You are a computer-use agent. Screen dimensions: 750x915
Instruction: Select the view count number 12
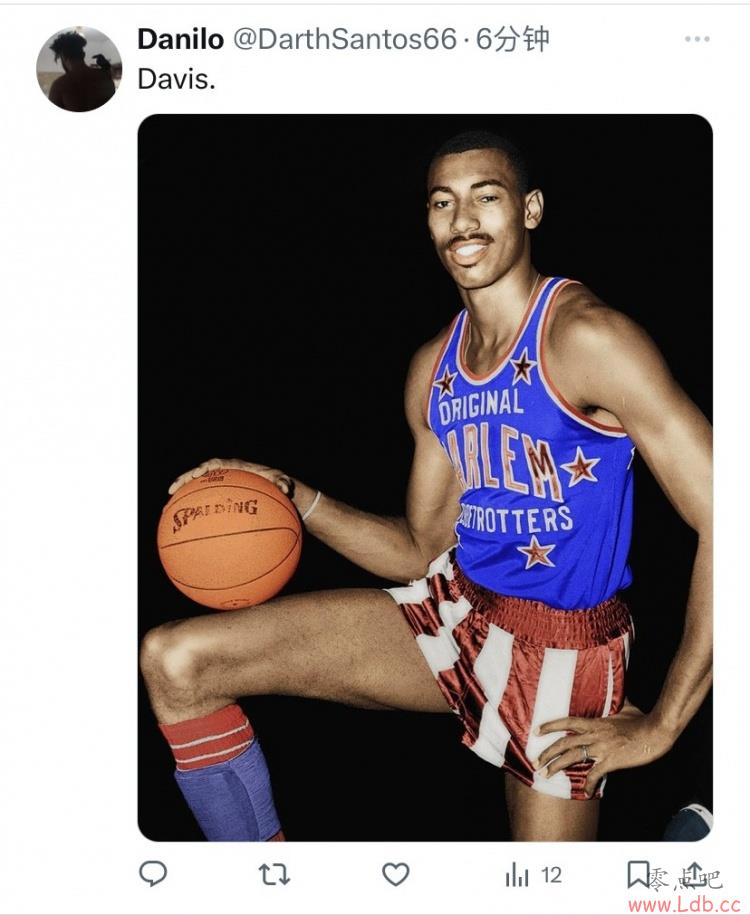pos(551,875)
